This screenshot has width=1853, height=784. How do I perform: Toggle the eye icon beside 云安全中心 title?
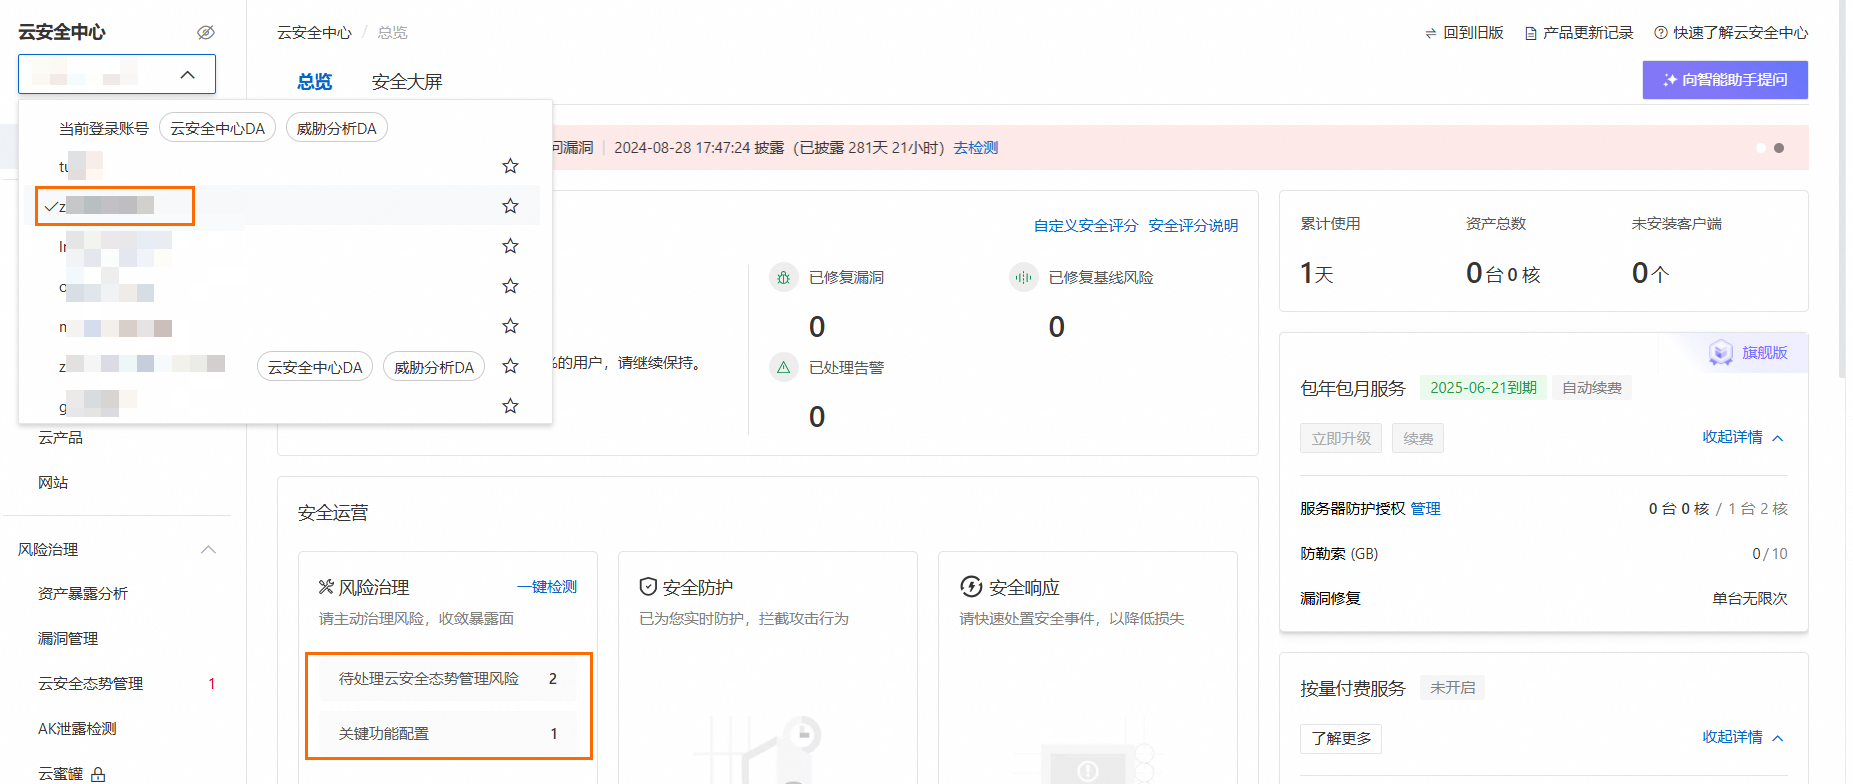[206, 32]
